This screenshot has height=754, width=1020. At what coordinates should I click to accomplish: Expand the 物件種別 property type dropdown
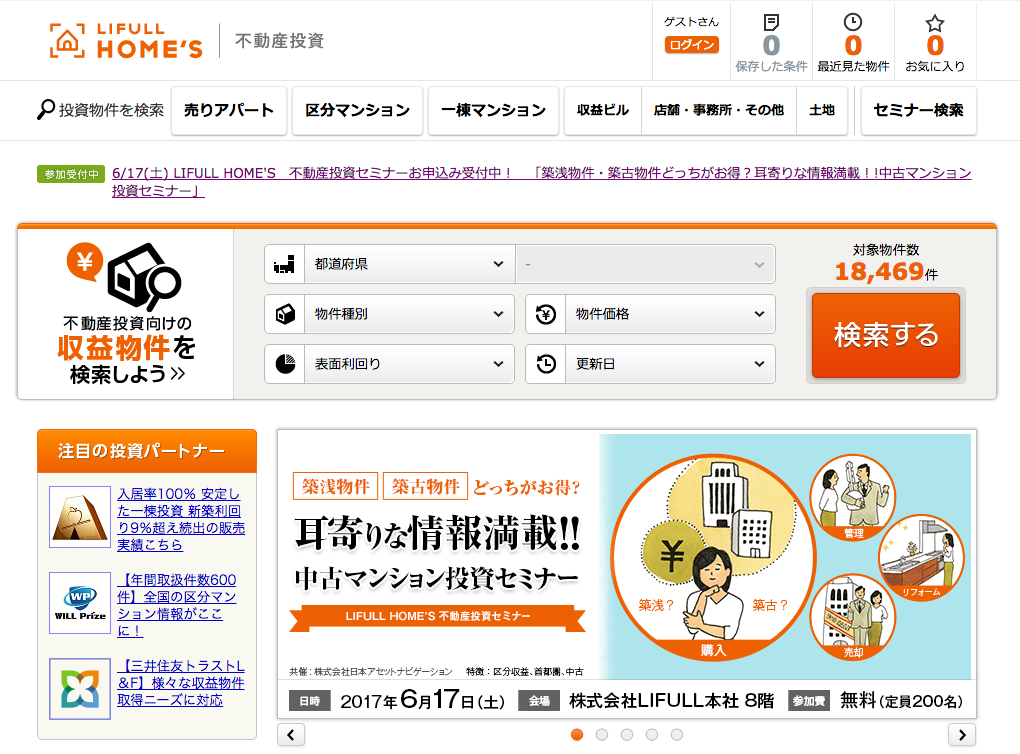[x=390, y=314]
